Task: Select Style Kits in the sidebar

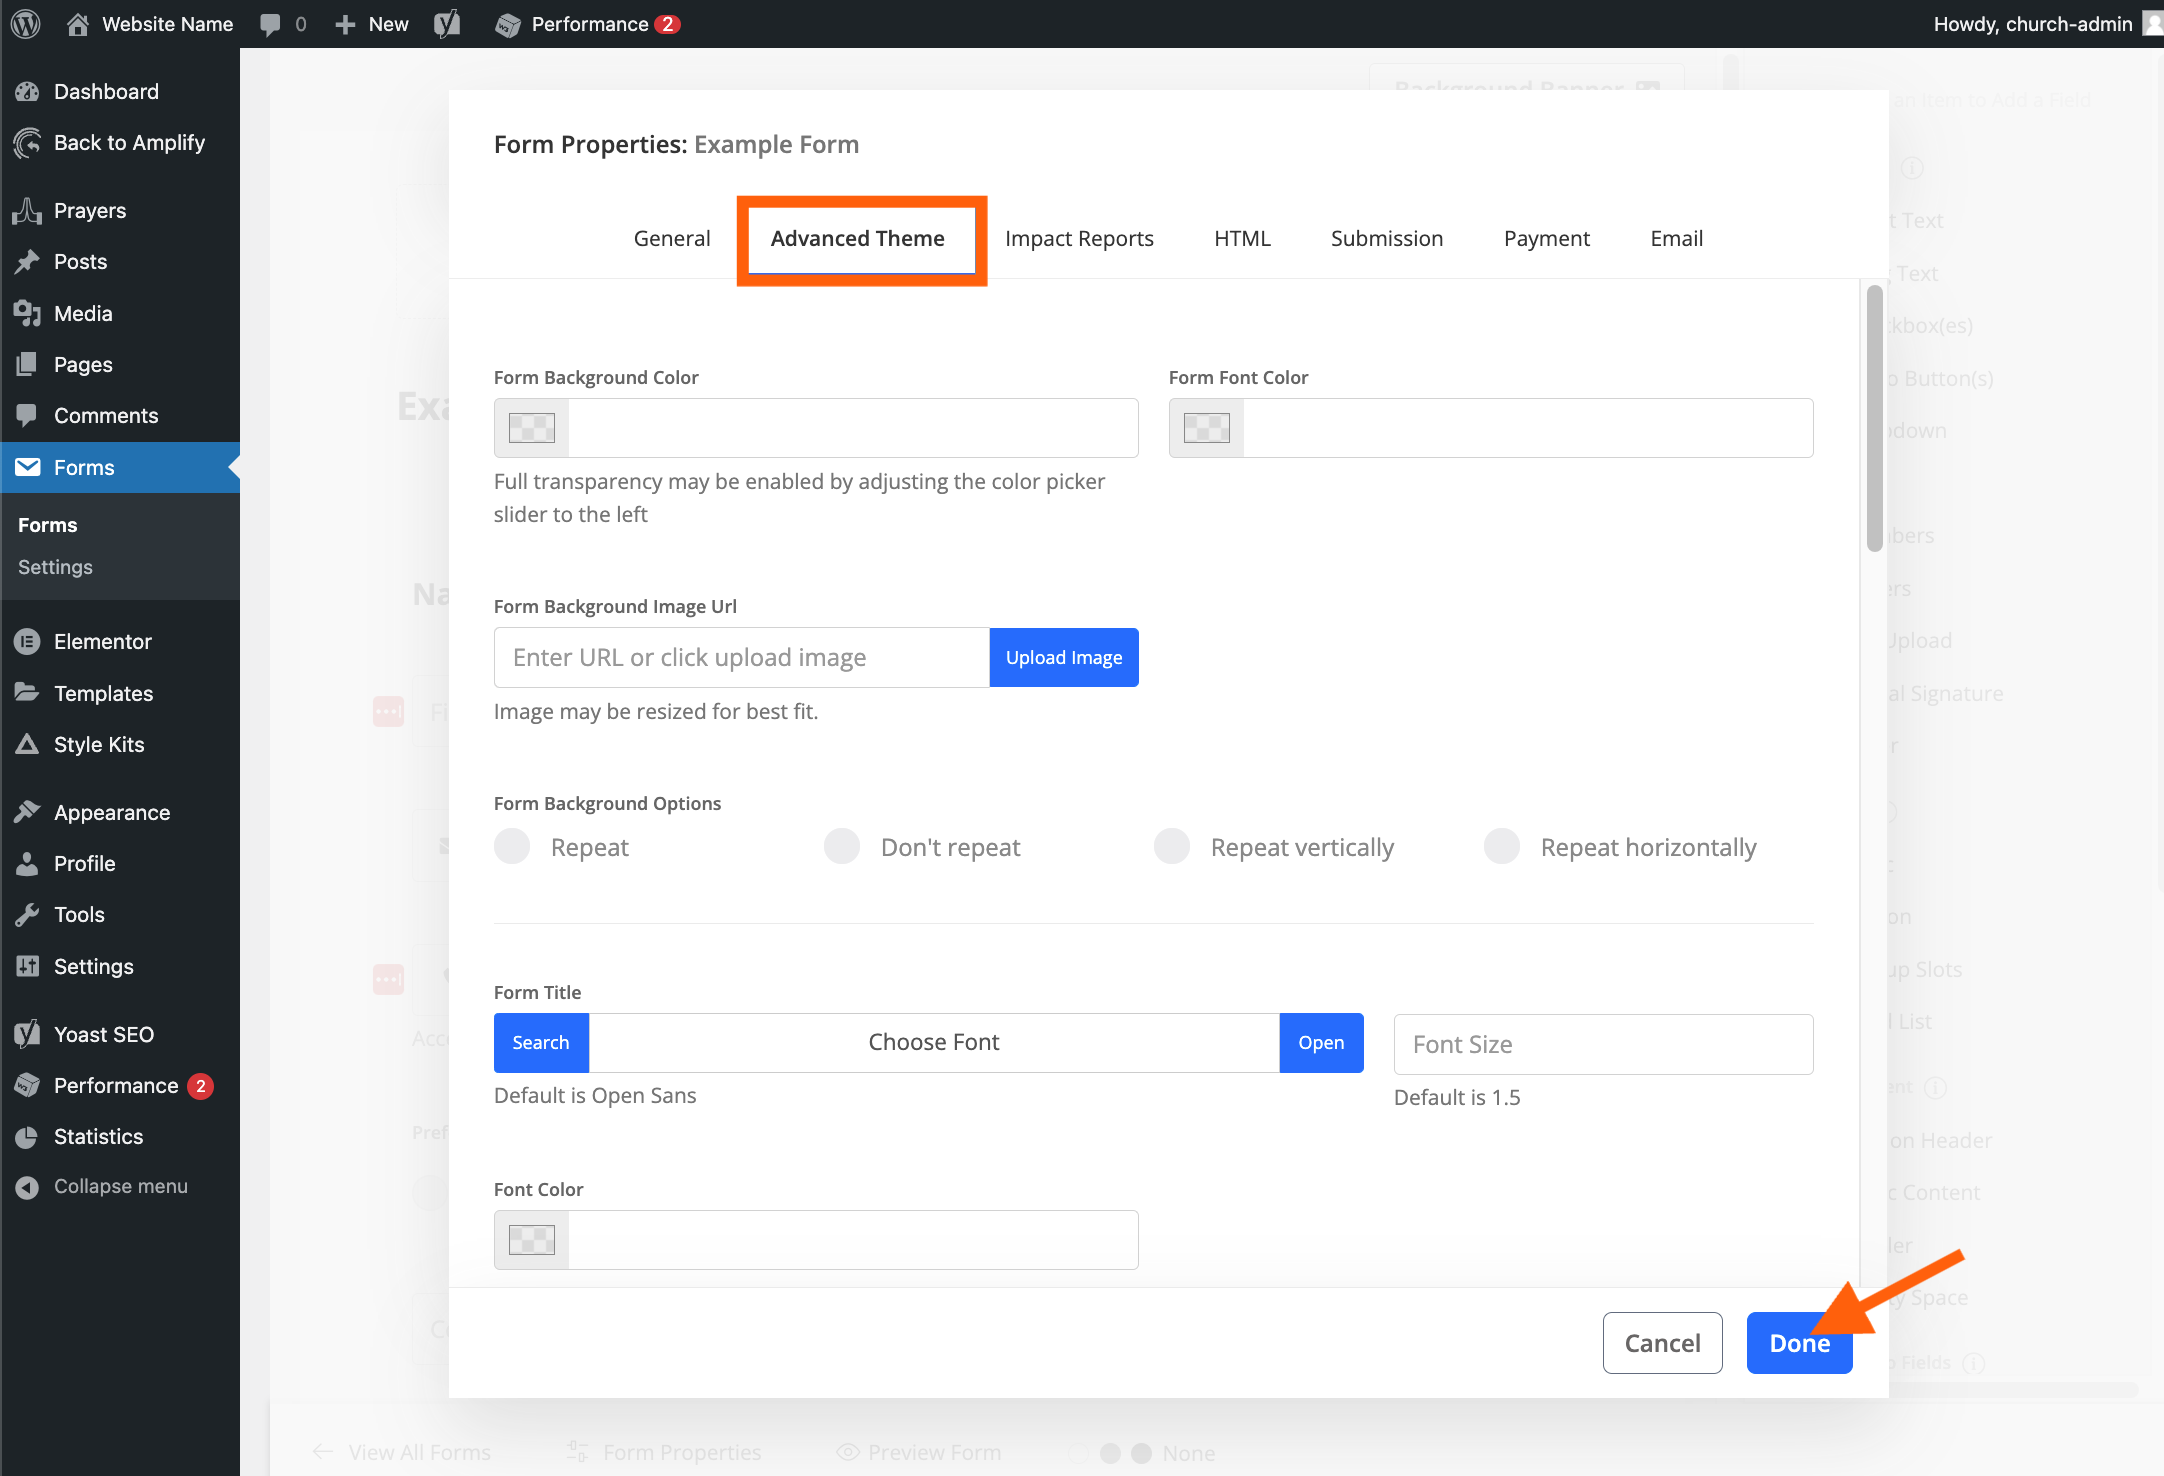Action: (x=98, y=744)
